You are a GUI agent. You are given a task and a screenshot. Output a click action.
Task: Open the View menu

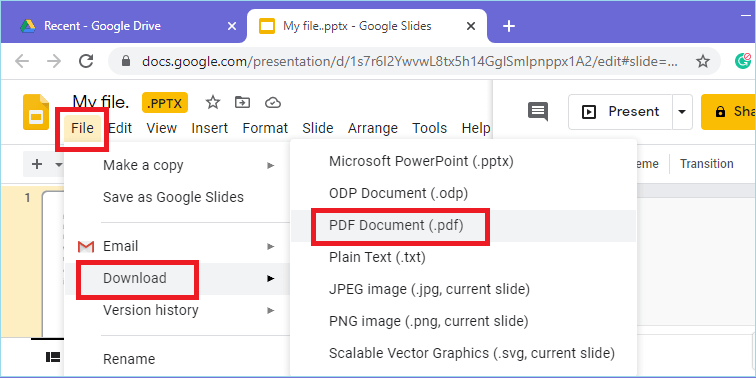[162, 128]
